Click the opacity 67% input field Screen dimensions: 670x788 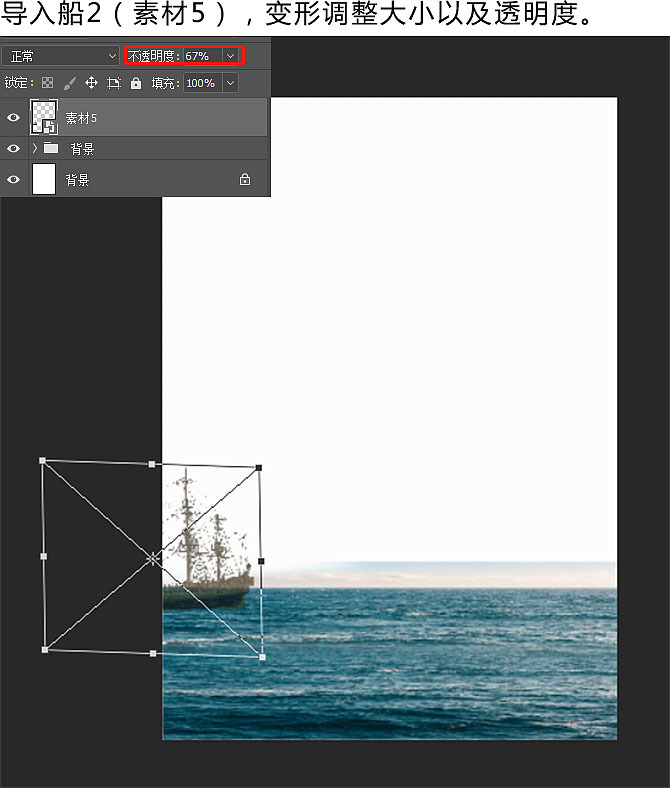(x=202, y=57)
